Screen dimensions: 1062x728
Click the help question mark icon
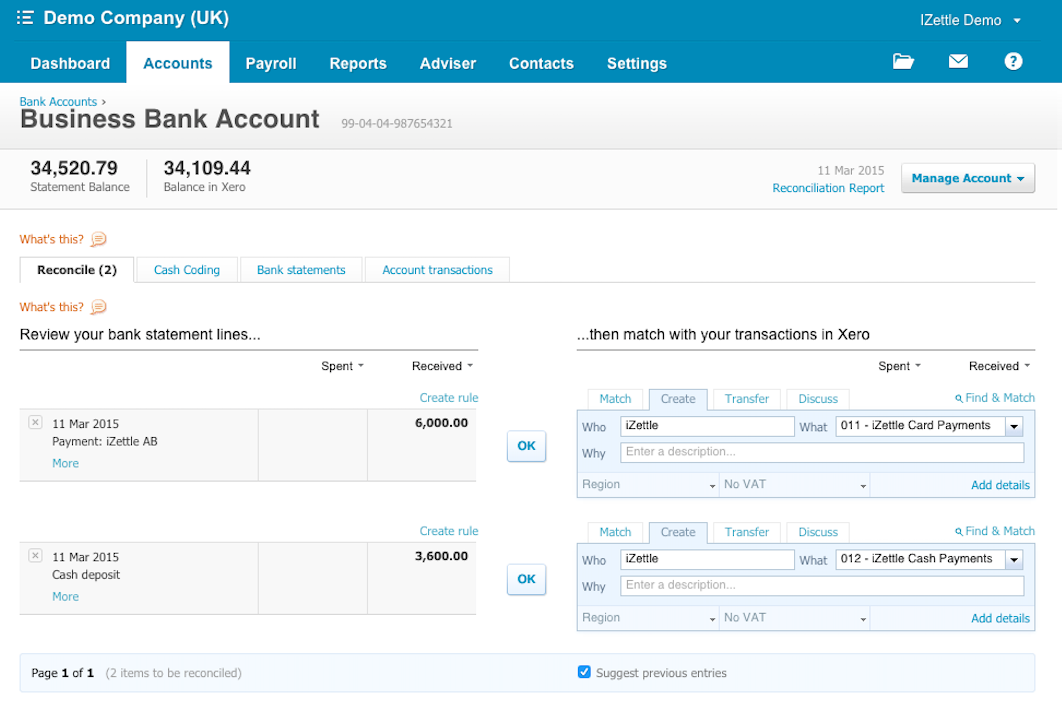1013,62
